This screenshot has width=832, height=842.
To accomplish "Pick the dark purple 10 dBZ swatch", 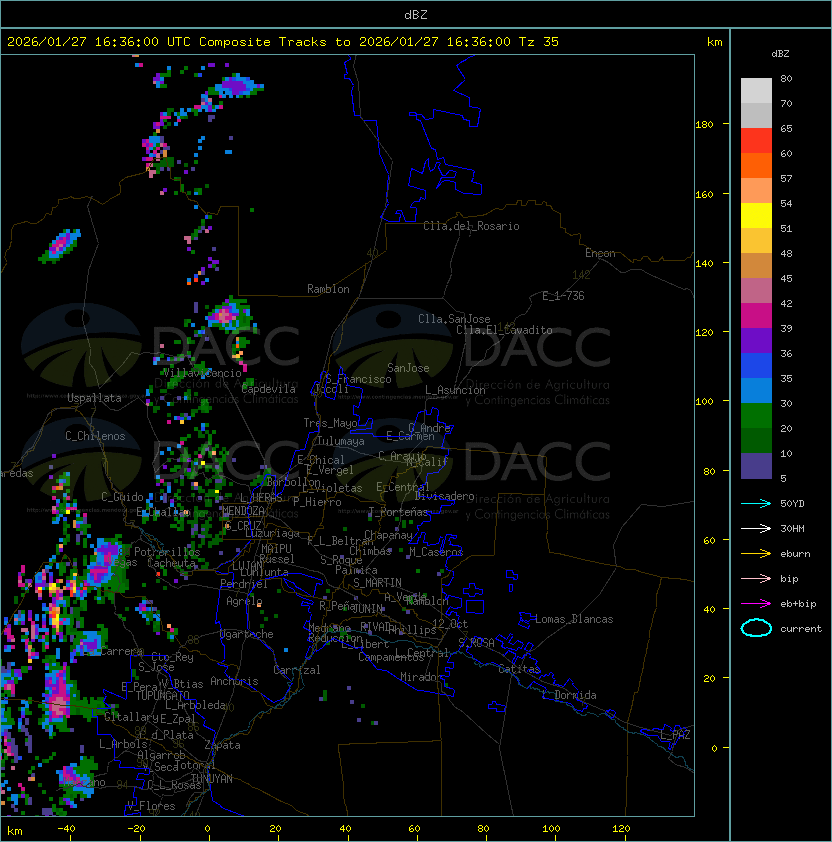I will (756, 466).
